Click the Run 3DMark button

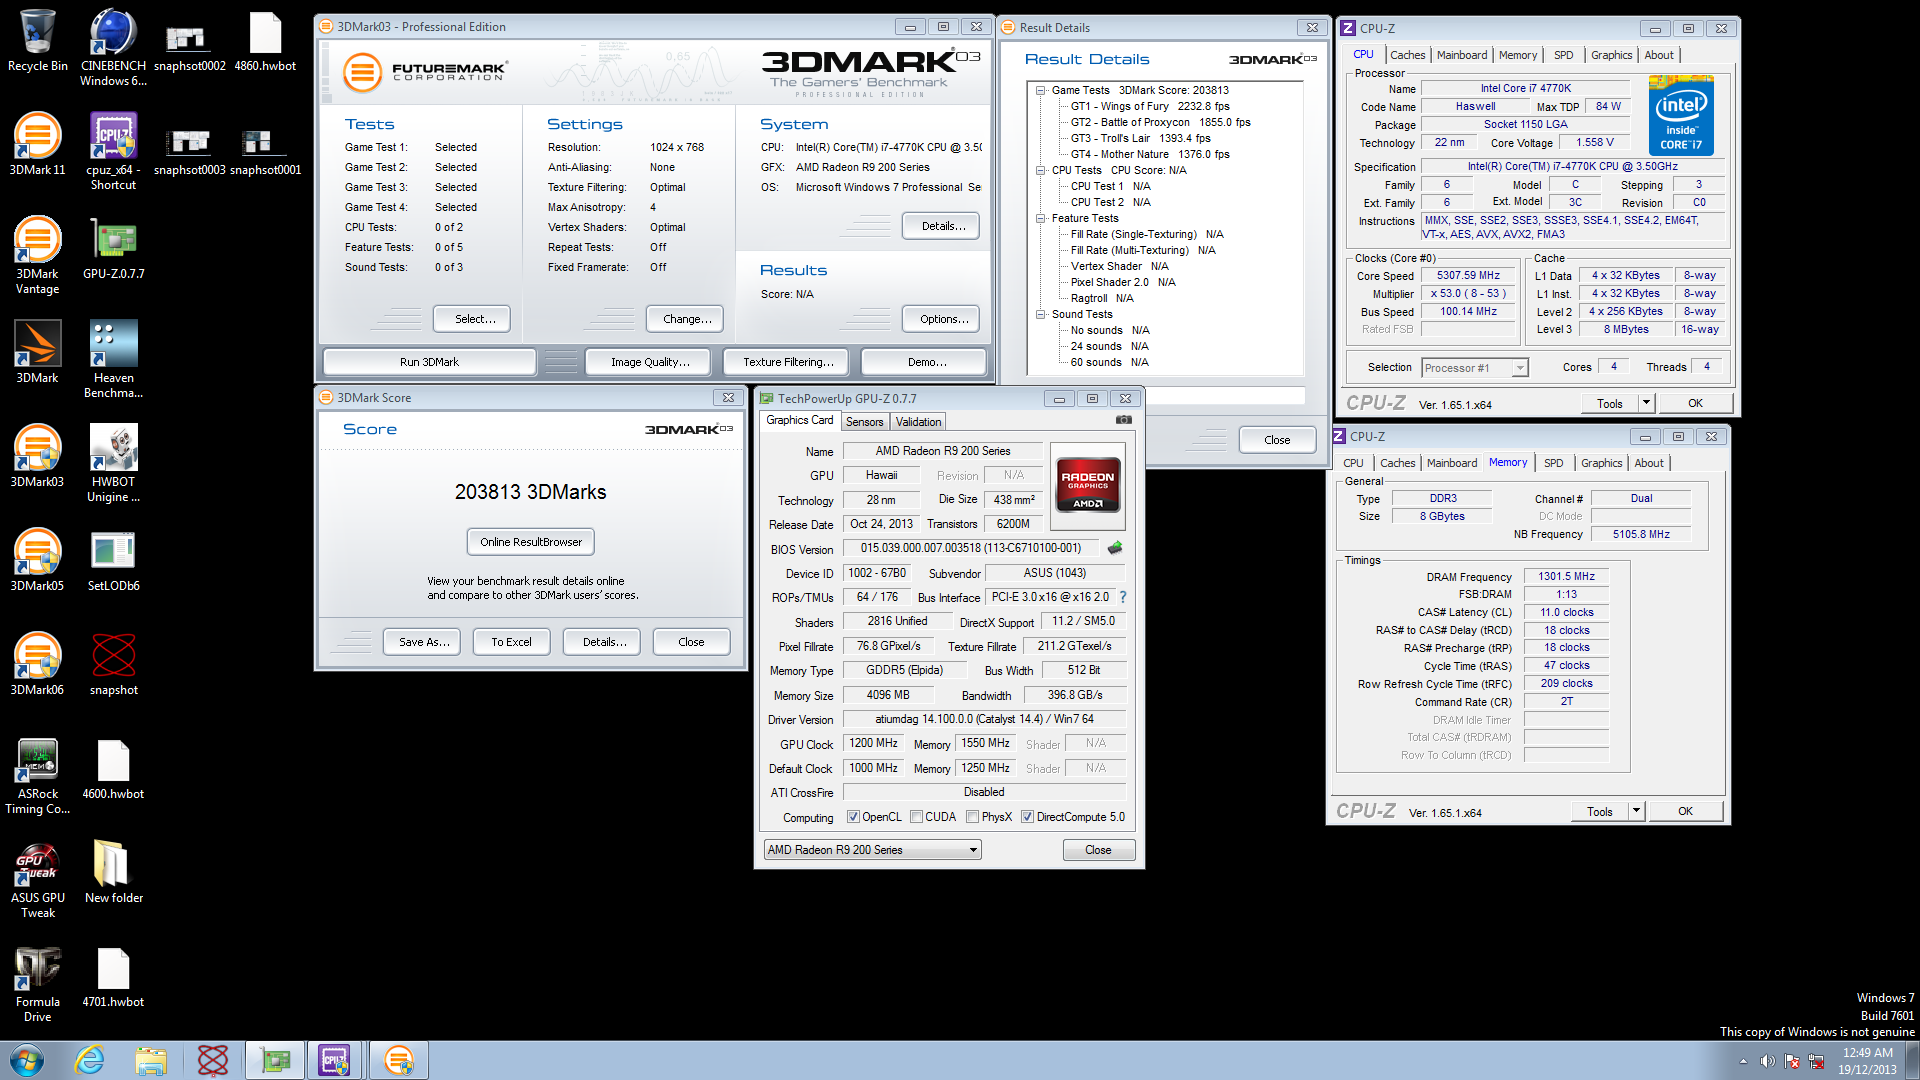coord(429,362)
